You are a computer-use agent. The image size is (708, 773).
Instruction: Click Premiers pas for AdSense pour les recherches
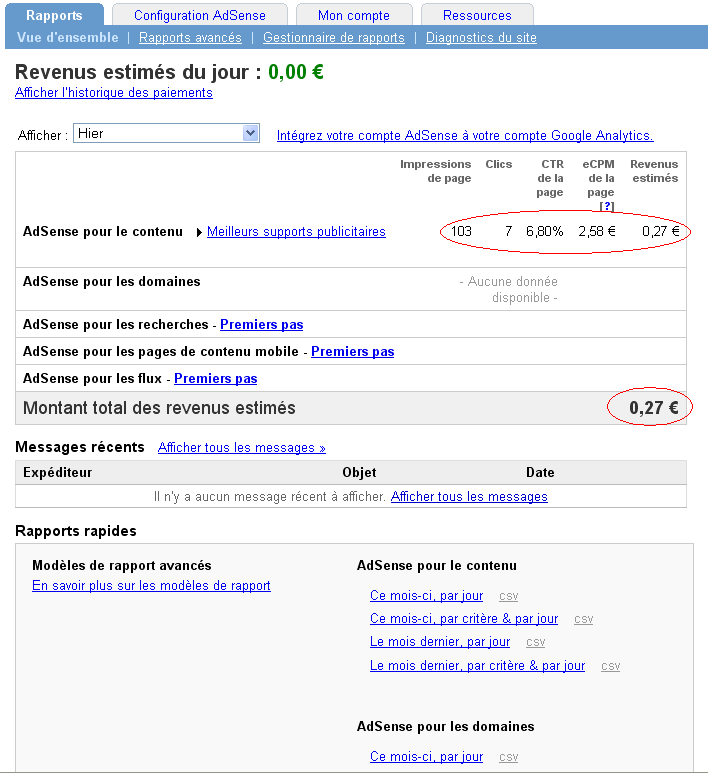click(x=261, y=324)
